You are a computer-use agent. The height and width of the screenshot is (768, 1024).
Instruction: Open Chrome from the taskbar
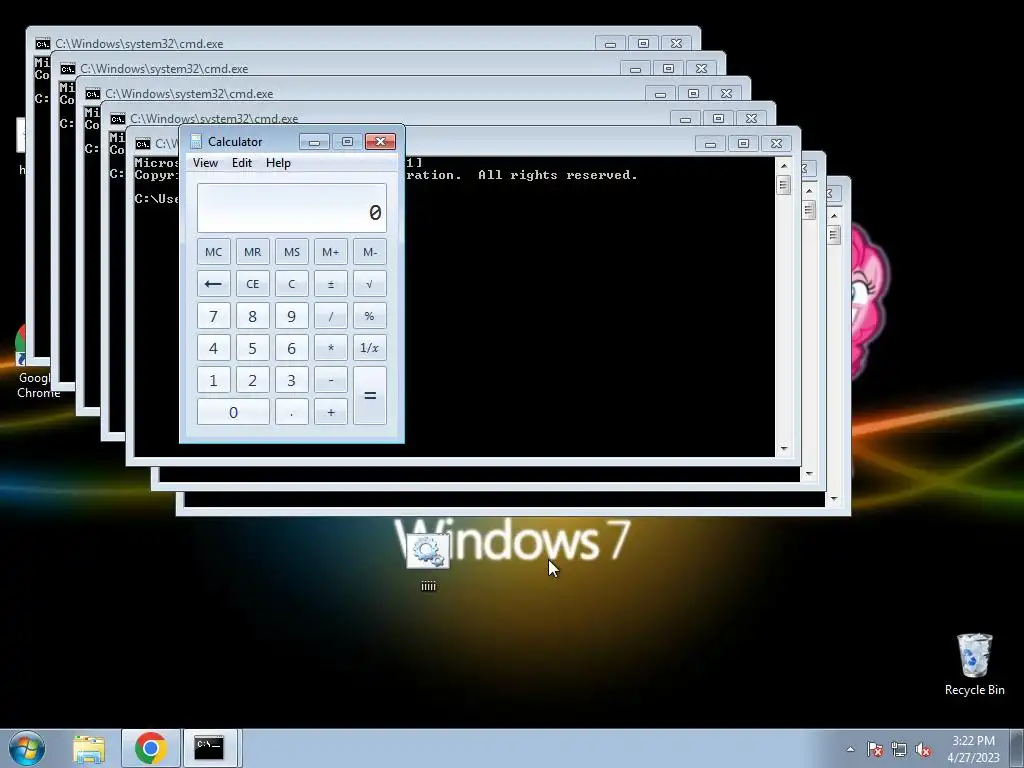pyautogui.click(x=151, y=749)
